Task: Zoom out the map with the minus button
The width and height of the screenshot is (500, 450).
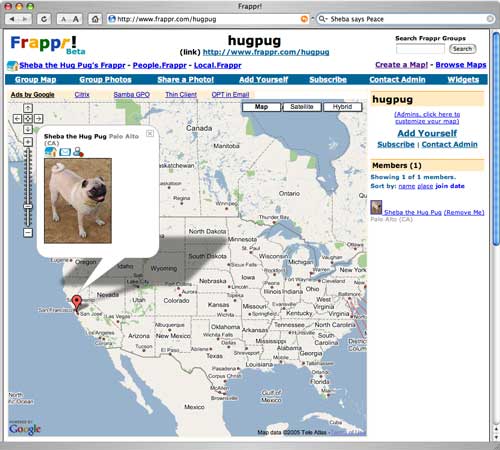Action: [28, 232]
